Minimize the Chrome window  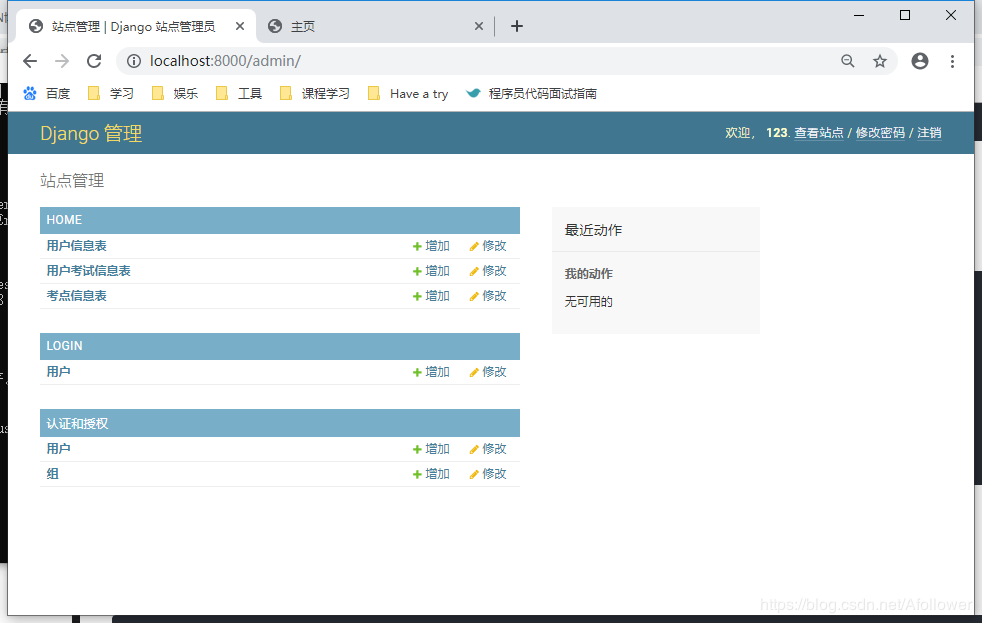[859, 15]
